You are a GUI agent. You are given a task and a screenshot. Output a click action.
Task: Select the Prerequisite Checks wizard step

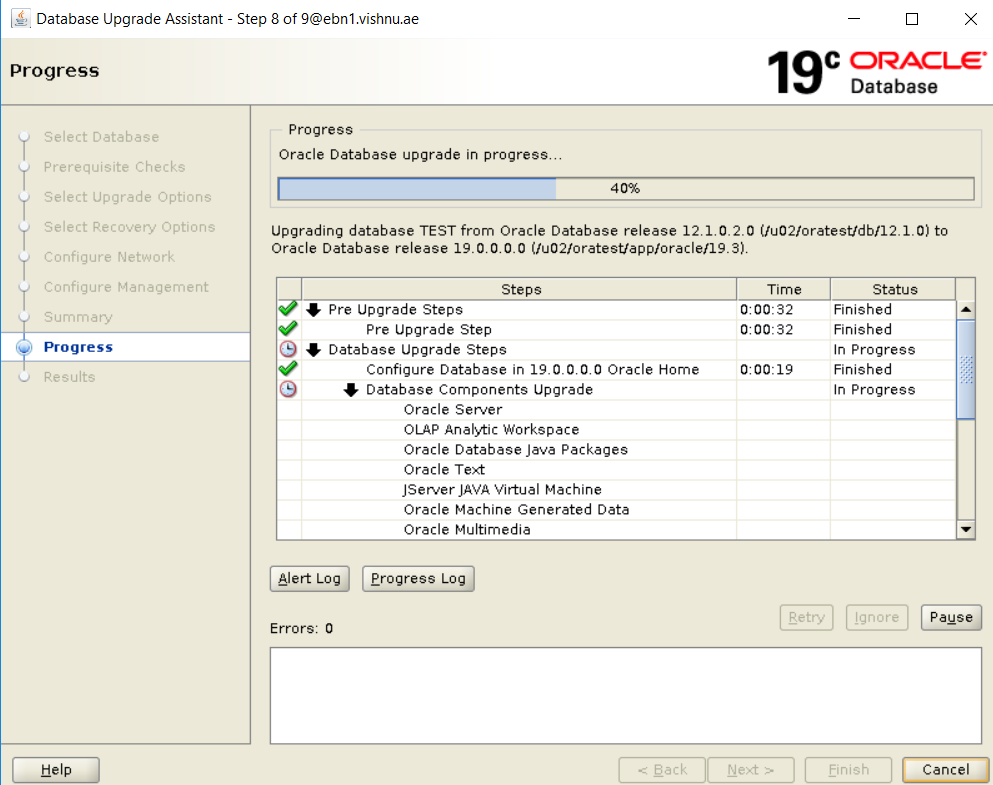pyautogui.click(x=115, y=166)
